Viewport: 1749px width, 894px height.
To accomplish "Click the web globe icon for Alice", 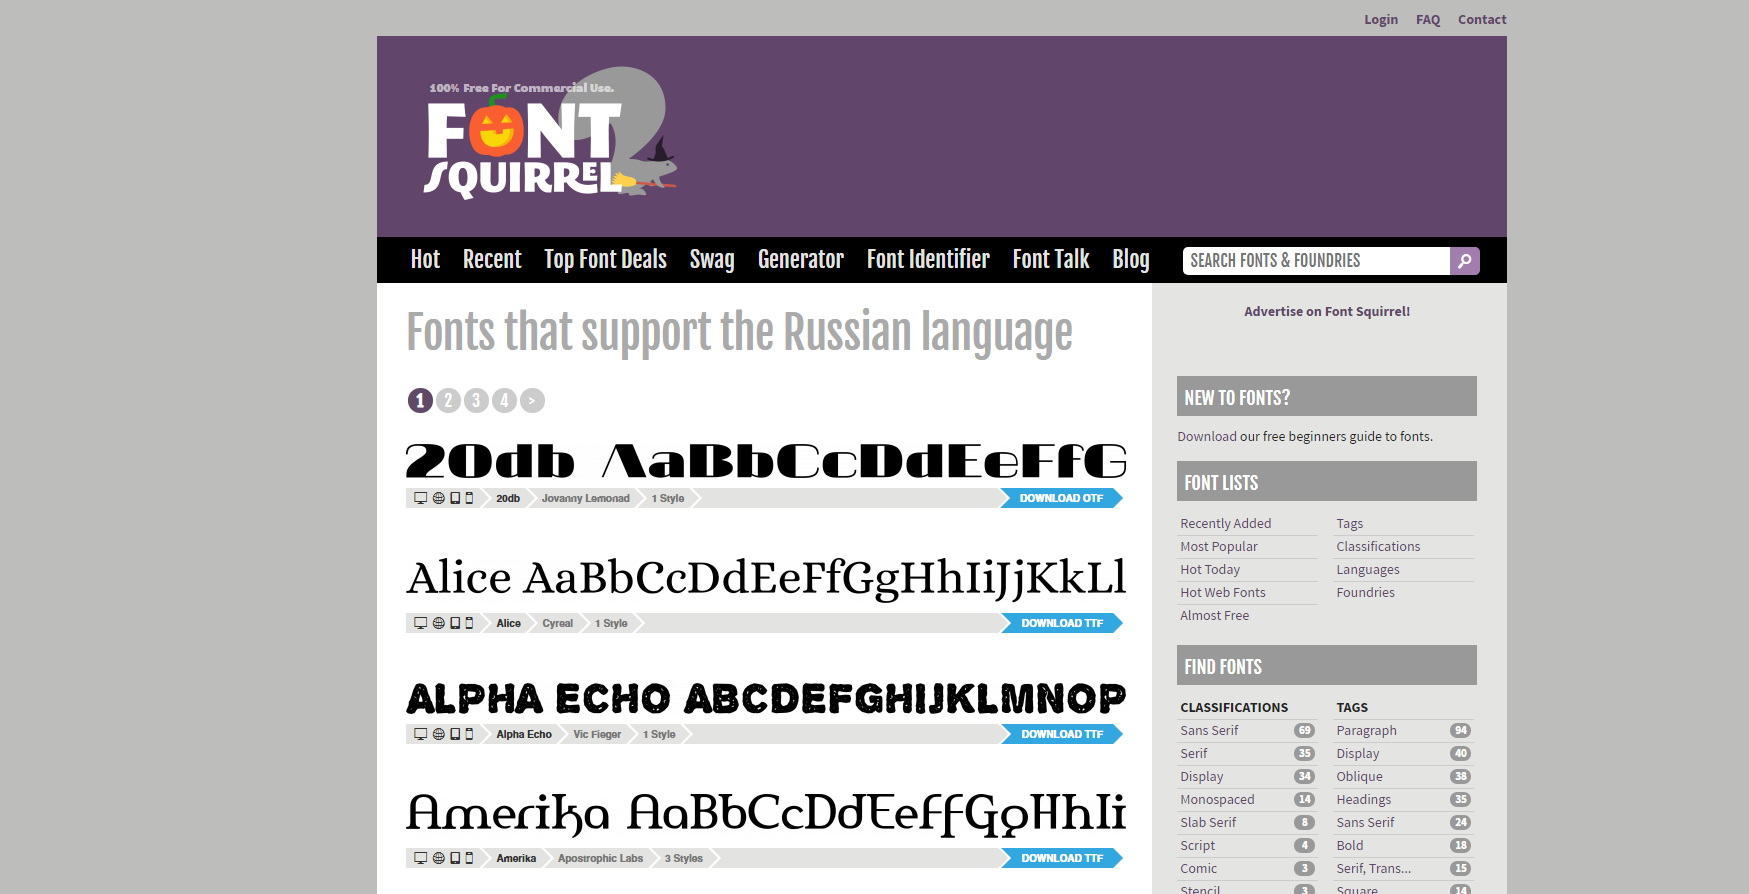I will 438,623.
